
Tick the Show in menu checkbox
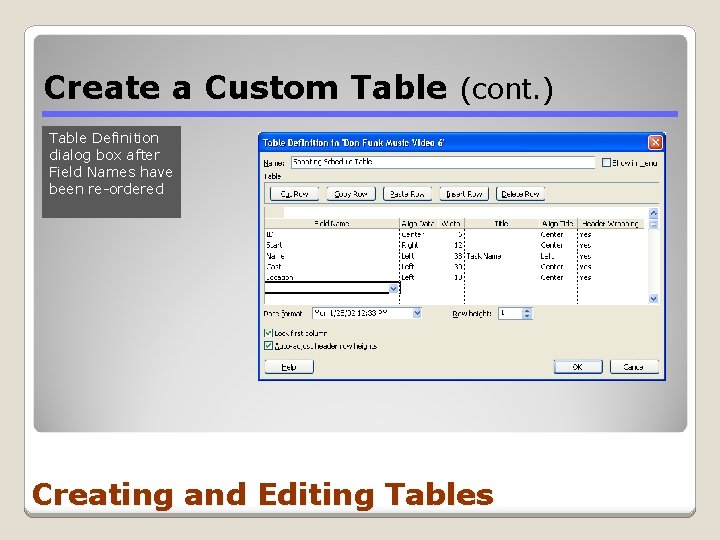point(606,163)
